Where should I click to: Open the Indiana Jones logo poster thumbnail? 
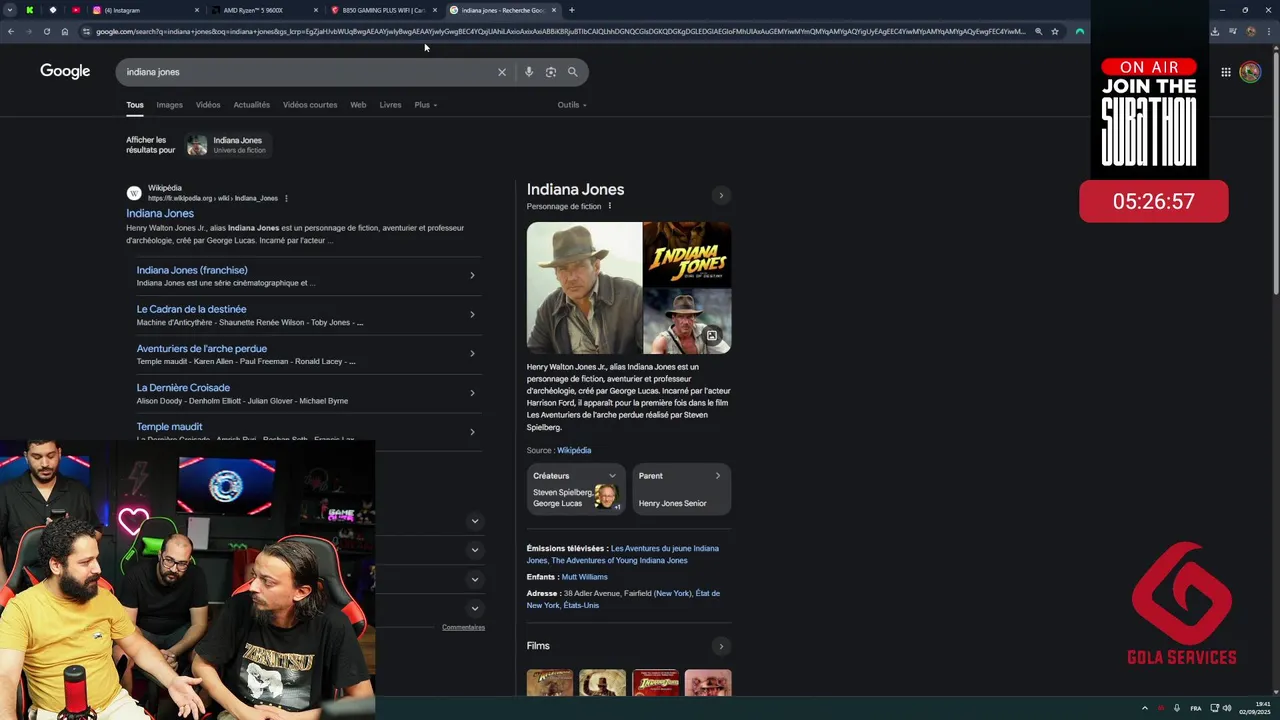pos(687,255)
